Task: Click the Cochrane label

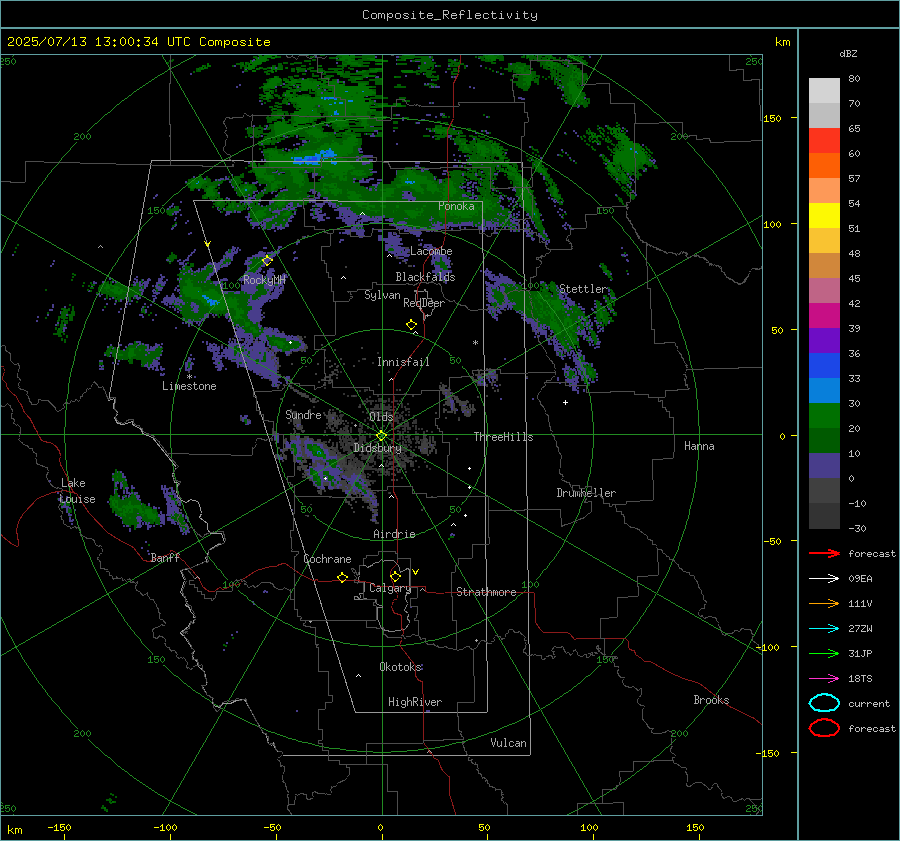Action: pyautogui.click(x=327, y=559)
